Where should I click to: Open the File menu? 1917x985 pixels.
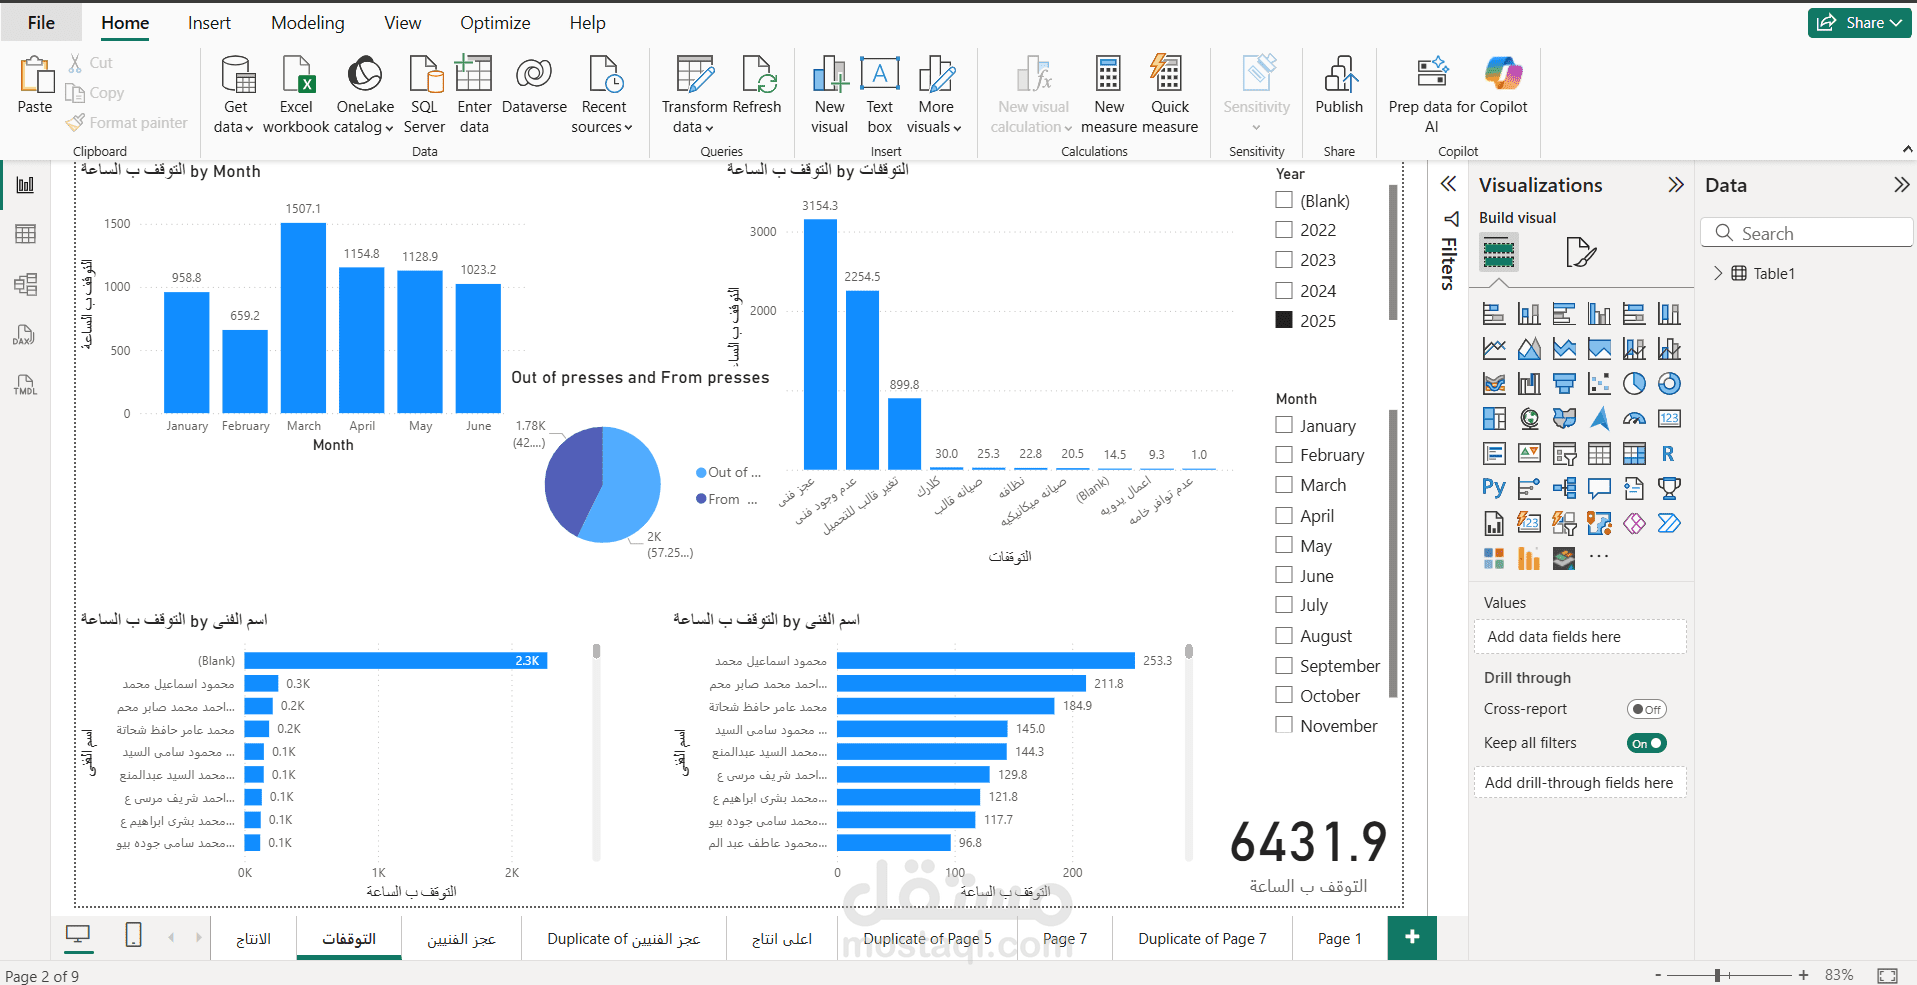coord(41,22)
